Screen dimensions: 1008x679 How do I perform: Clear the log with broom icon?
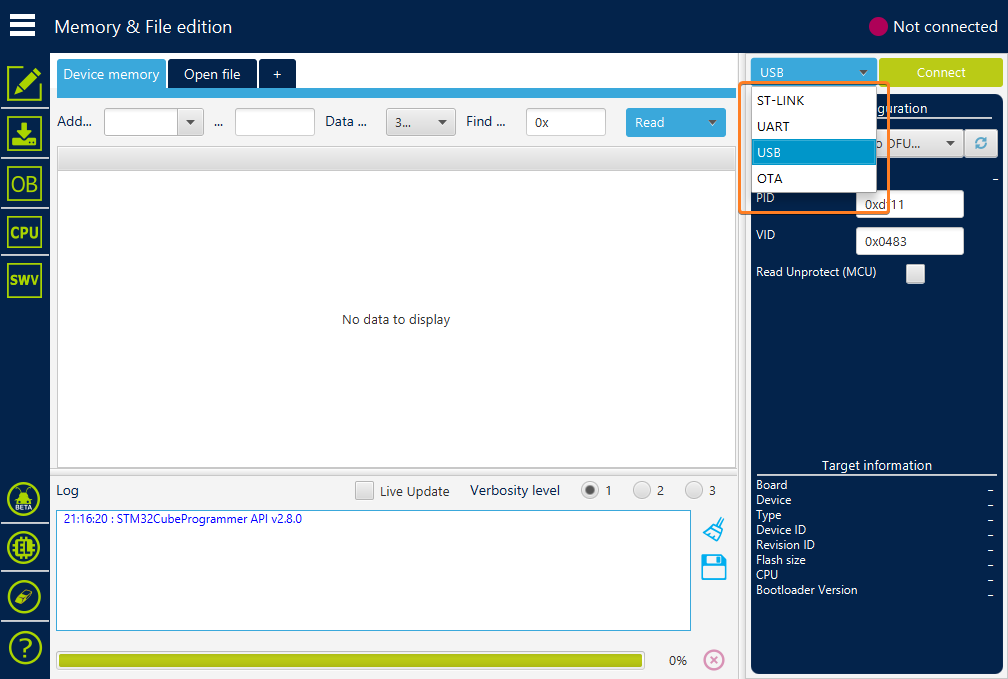(714, 529)
